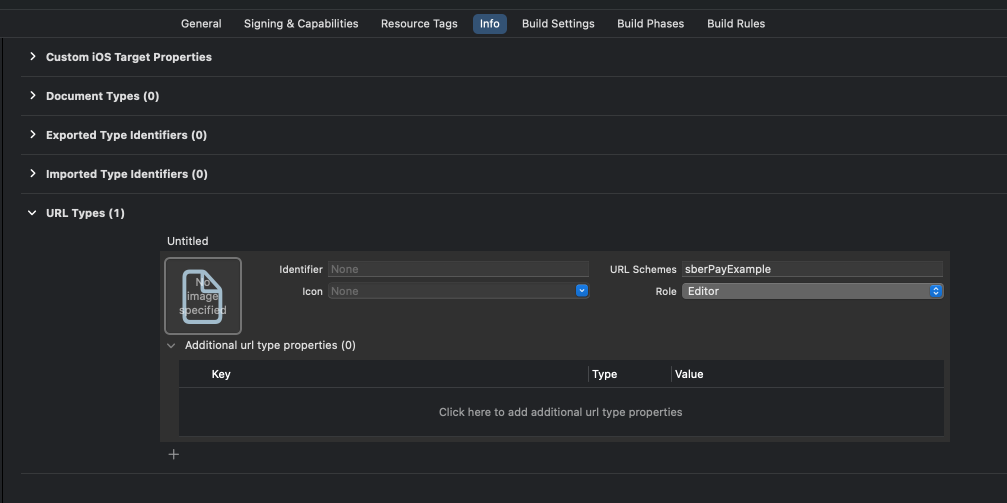Click the No image specified icon well

click(x=203, y=296)
